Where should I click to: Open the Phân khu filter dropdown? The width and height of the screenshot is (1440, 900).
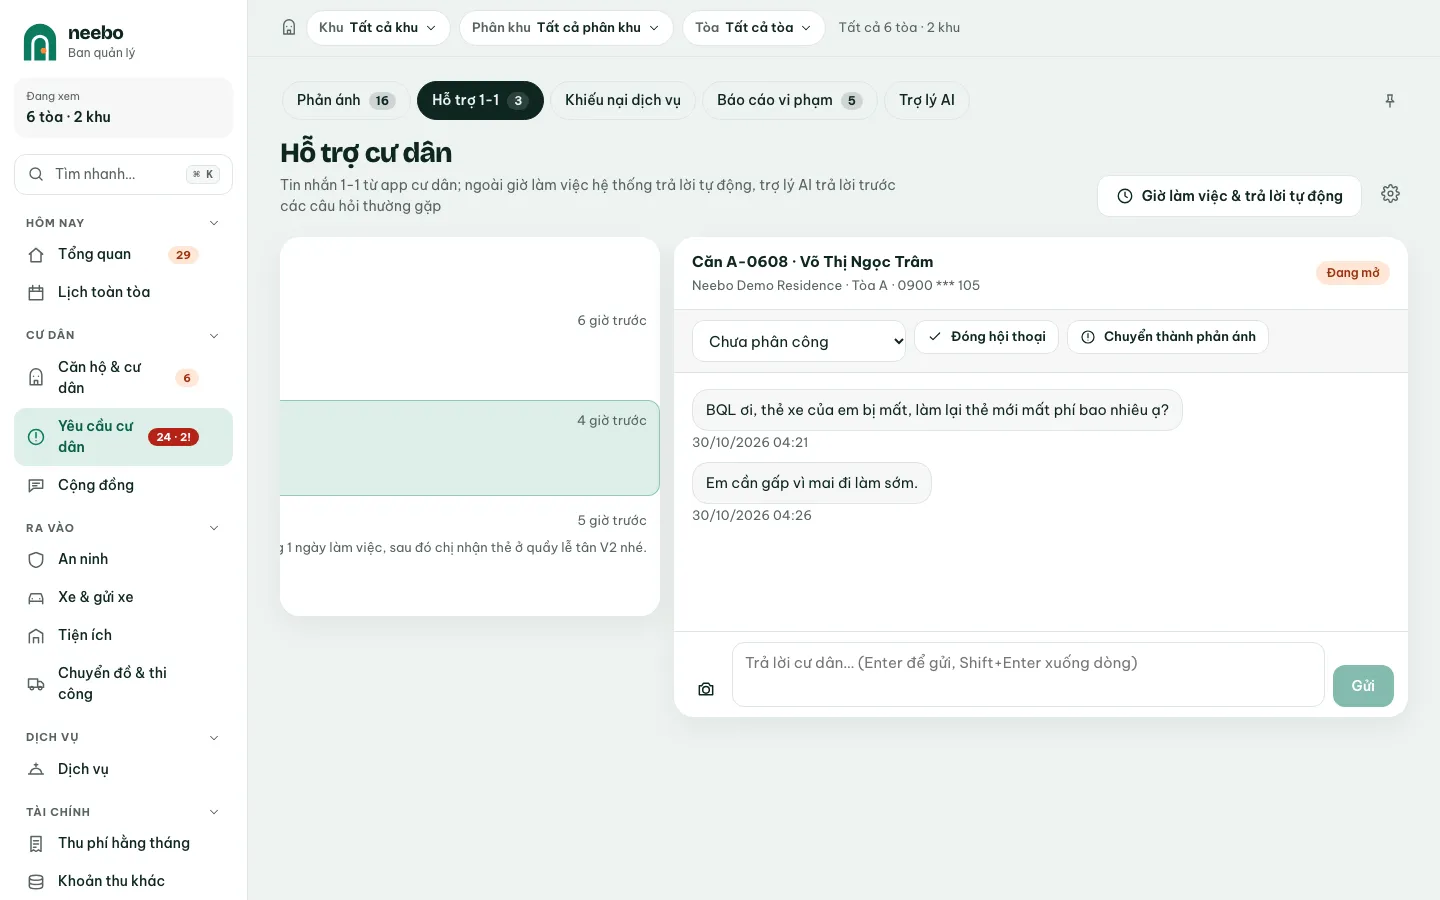point(566,28)
